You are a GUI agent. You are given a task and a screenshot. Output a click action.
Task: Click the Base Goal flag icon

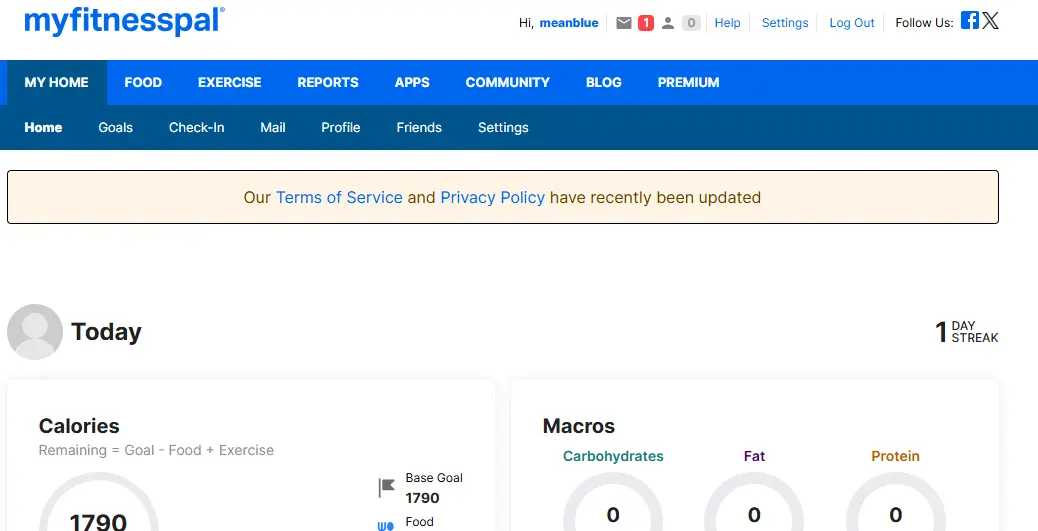coord(387,488)
